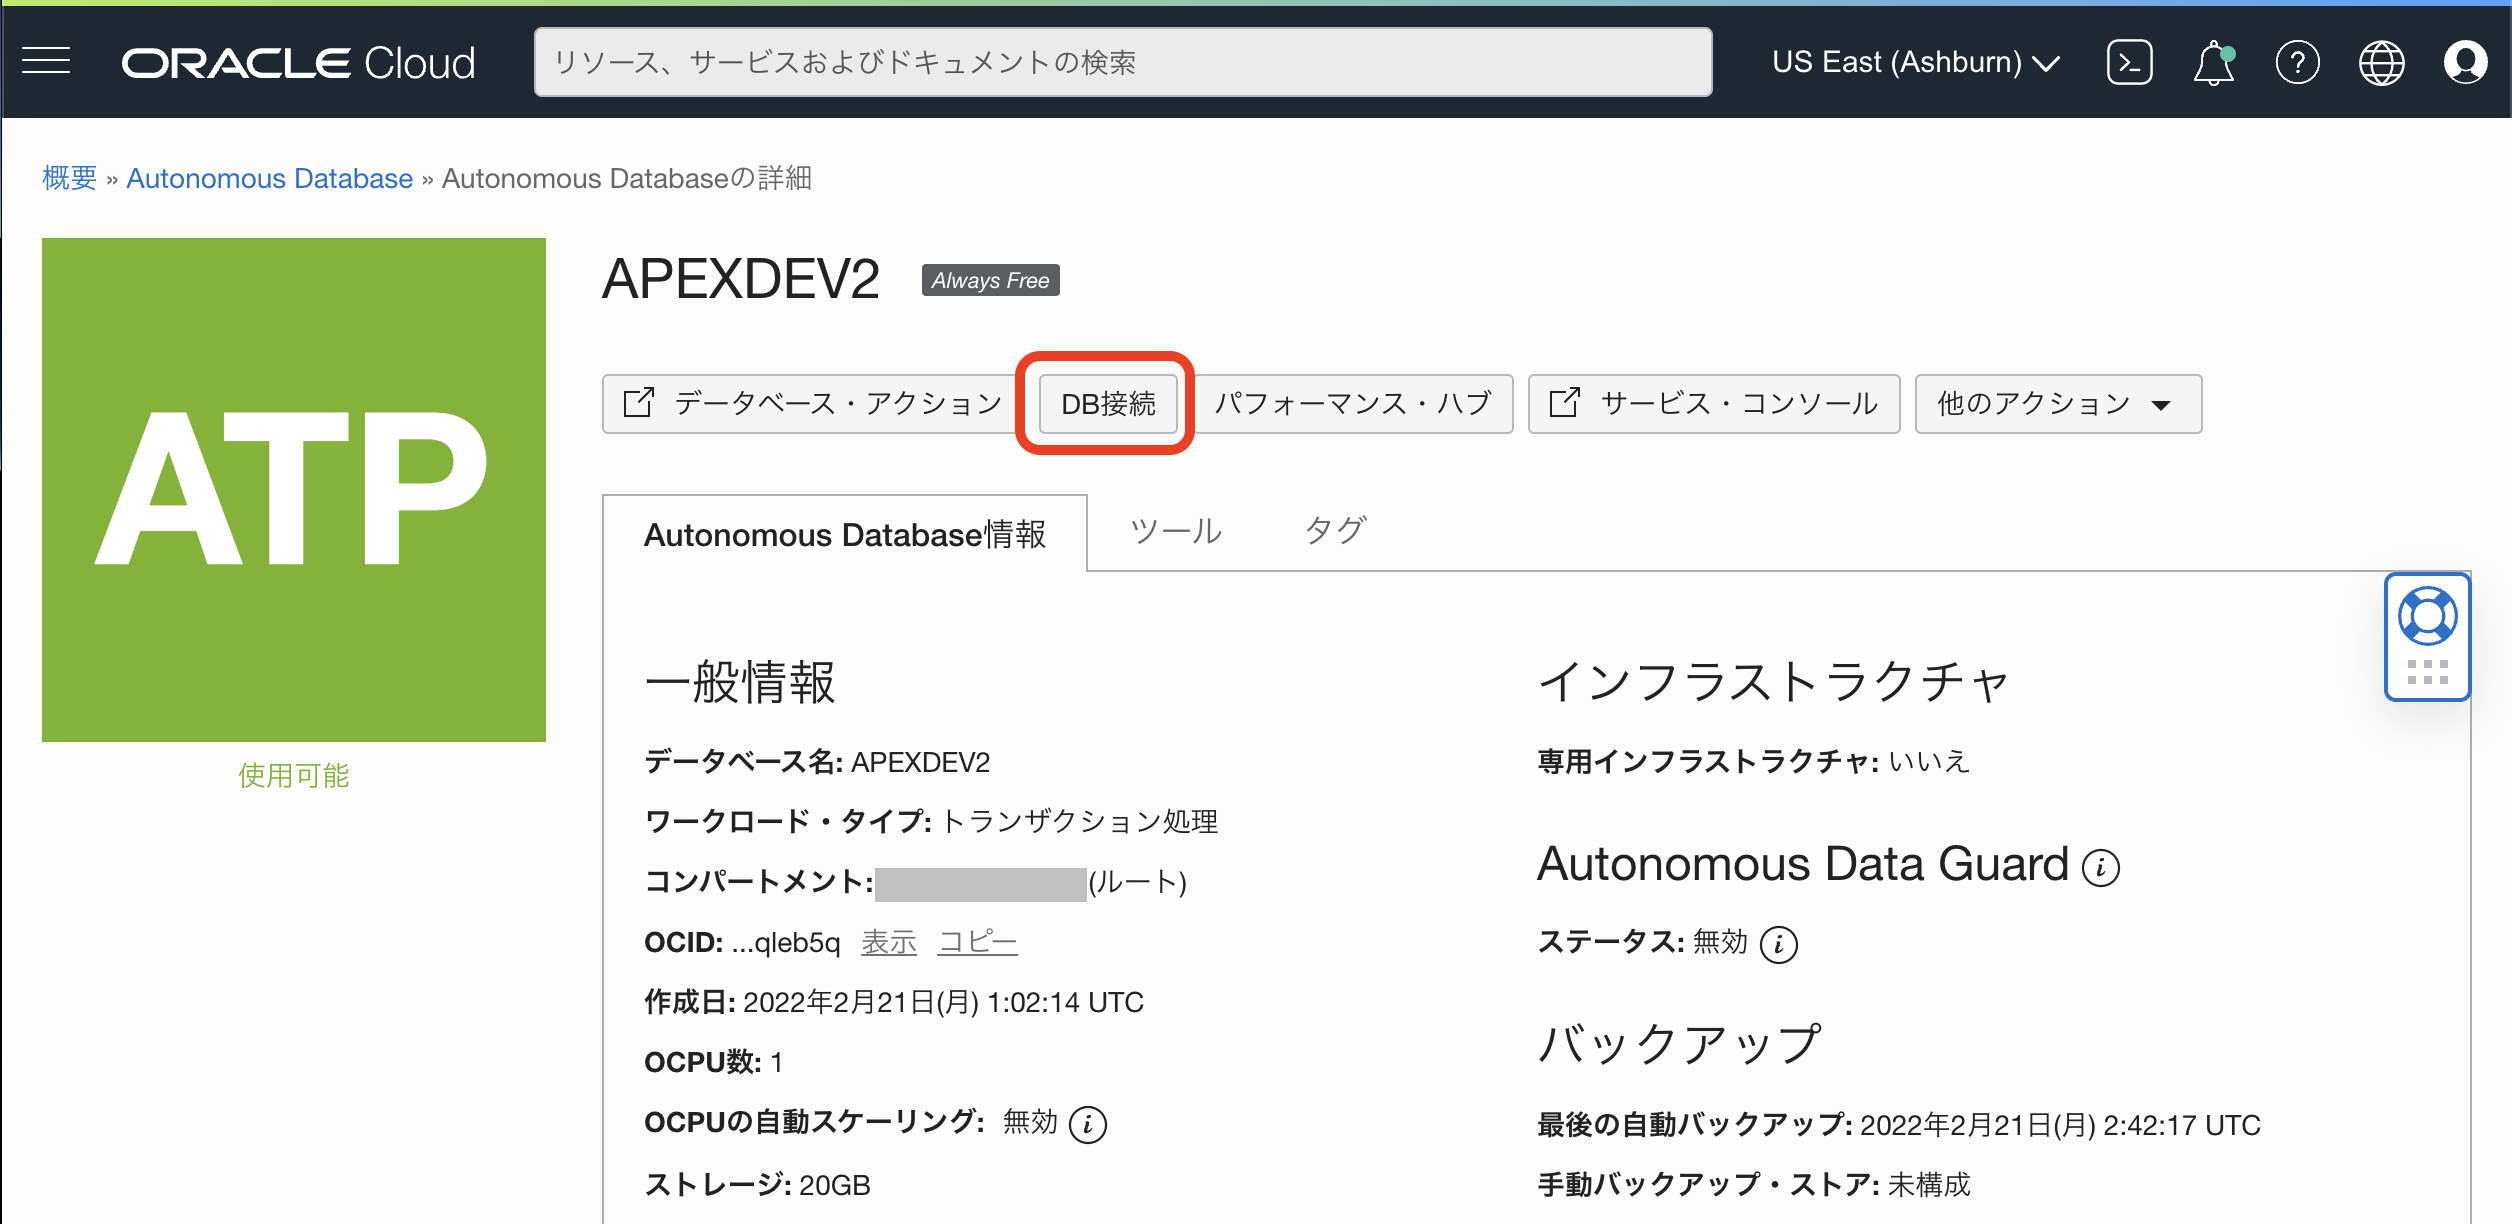Click データベース名: APEXDEV2 text
This screenshot has width=2512, height=1224.
click(x=817, y=762)
